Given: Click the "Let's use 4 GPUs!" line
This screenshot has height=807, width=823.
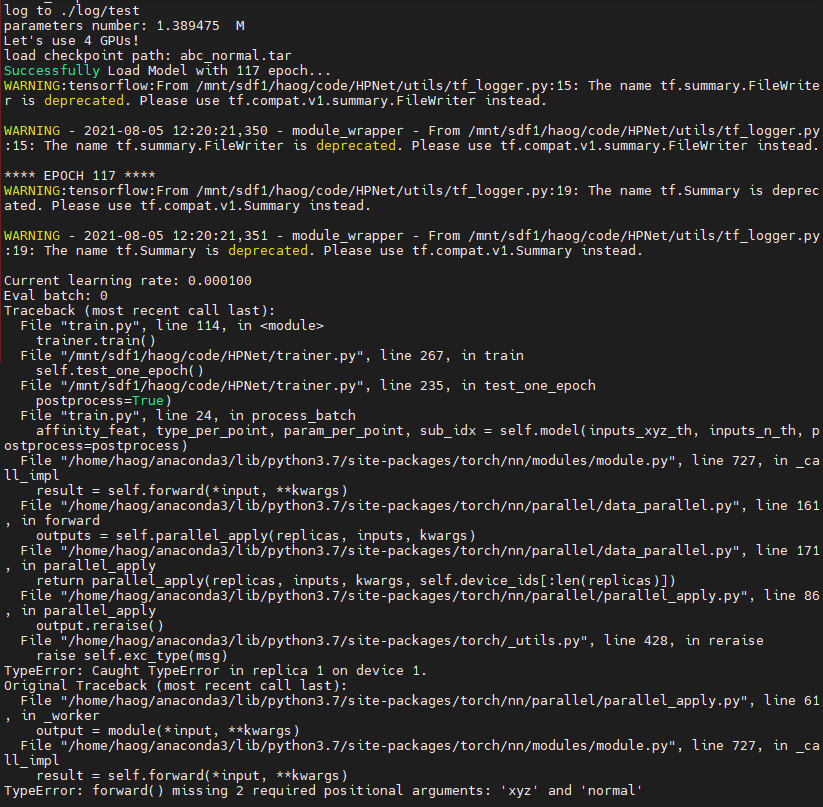Looking at the screenshot, I should click(72, 40).
